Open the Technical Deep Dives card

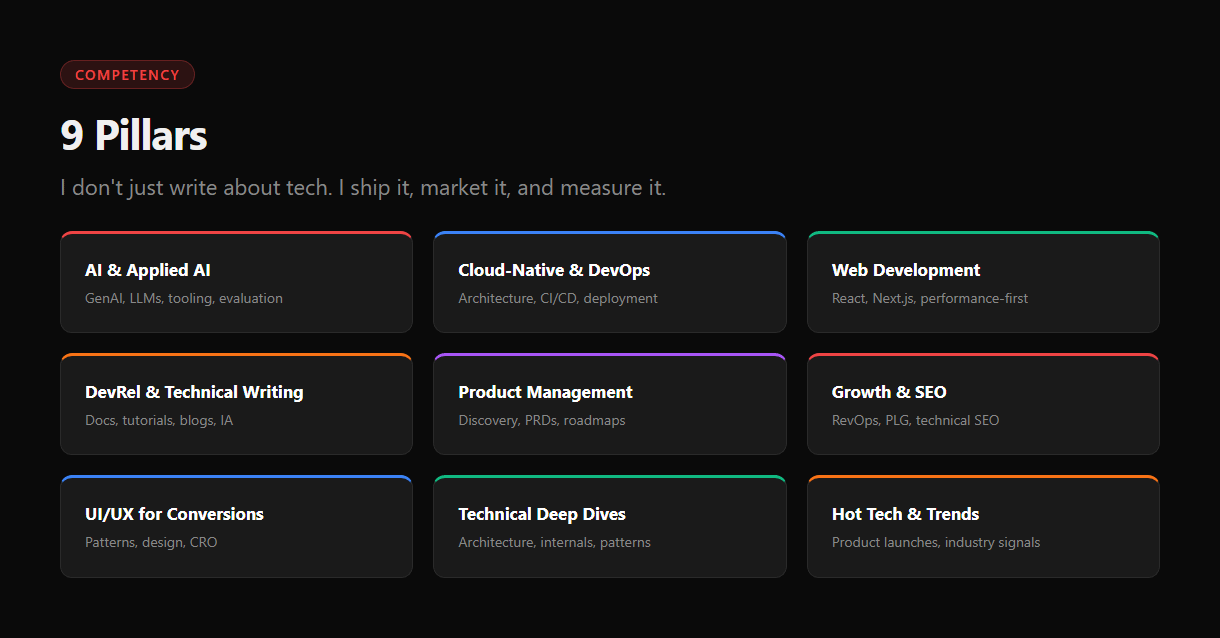click(x=610, y=526)
